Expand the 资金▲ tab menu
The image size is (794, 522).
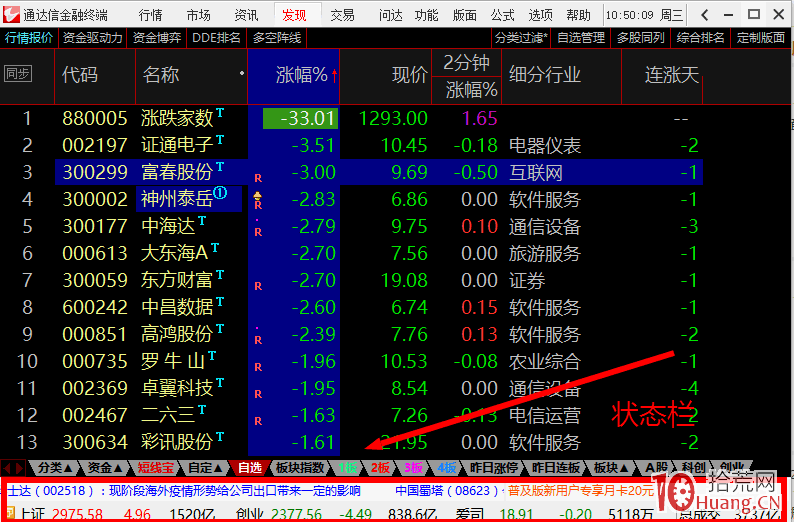coord(104,467)
